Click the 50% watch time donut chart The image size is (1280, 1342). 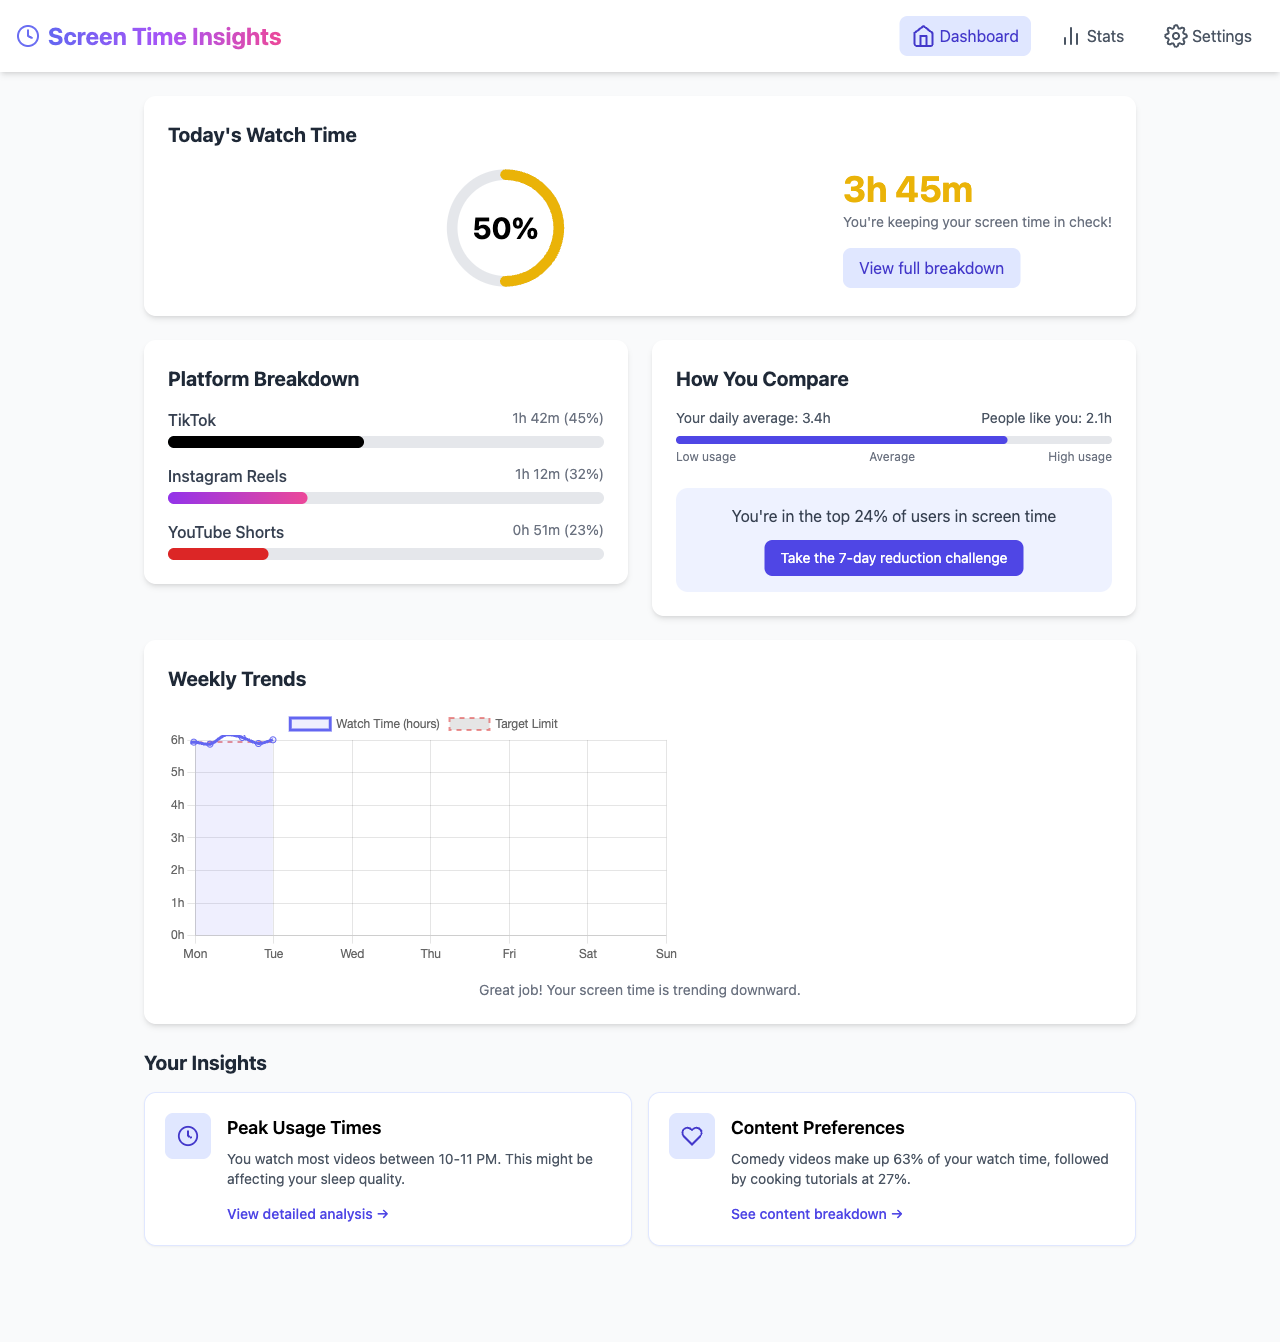click(x=505, y=228)
